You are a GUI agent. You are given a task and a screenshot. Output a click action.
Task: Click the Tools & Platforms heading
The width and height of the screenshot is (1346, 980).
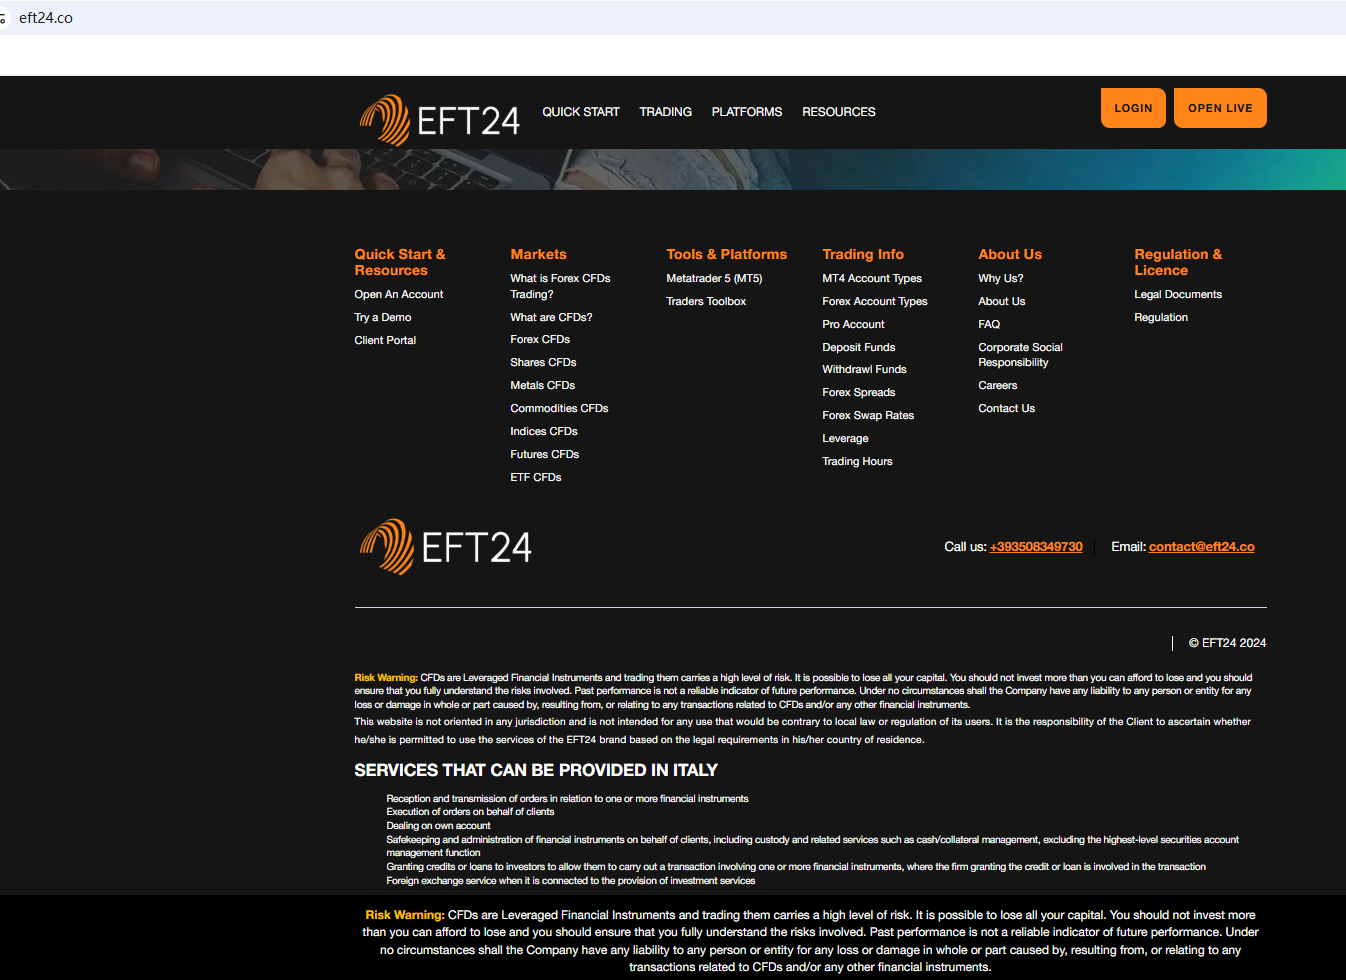(x=727, y=254)
